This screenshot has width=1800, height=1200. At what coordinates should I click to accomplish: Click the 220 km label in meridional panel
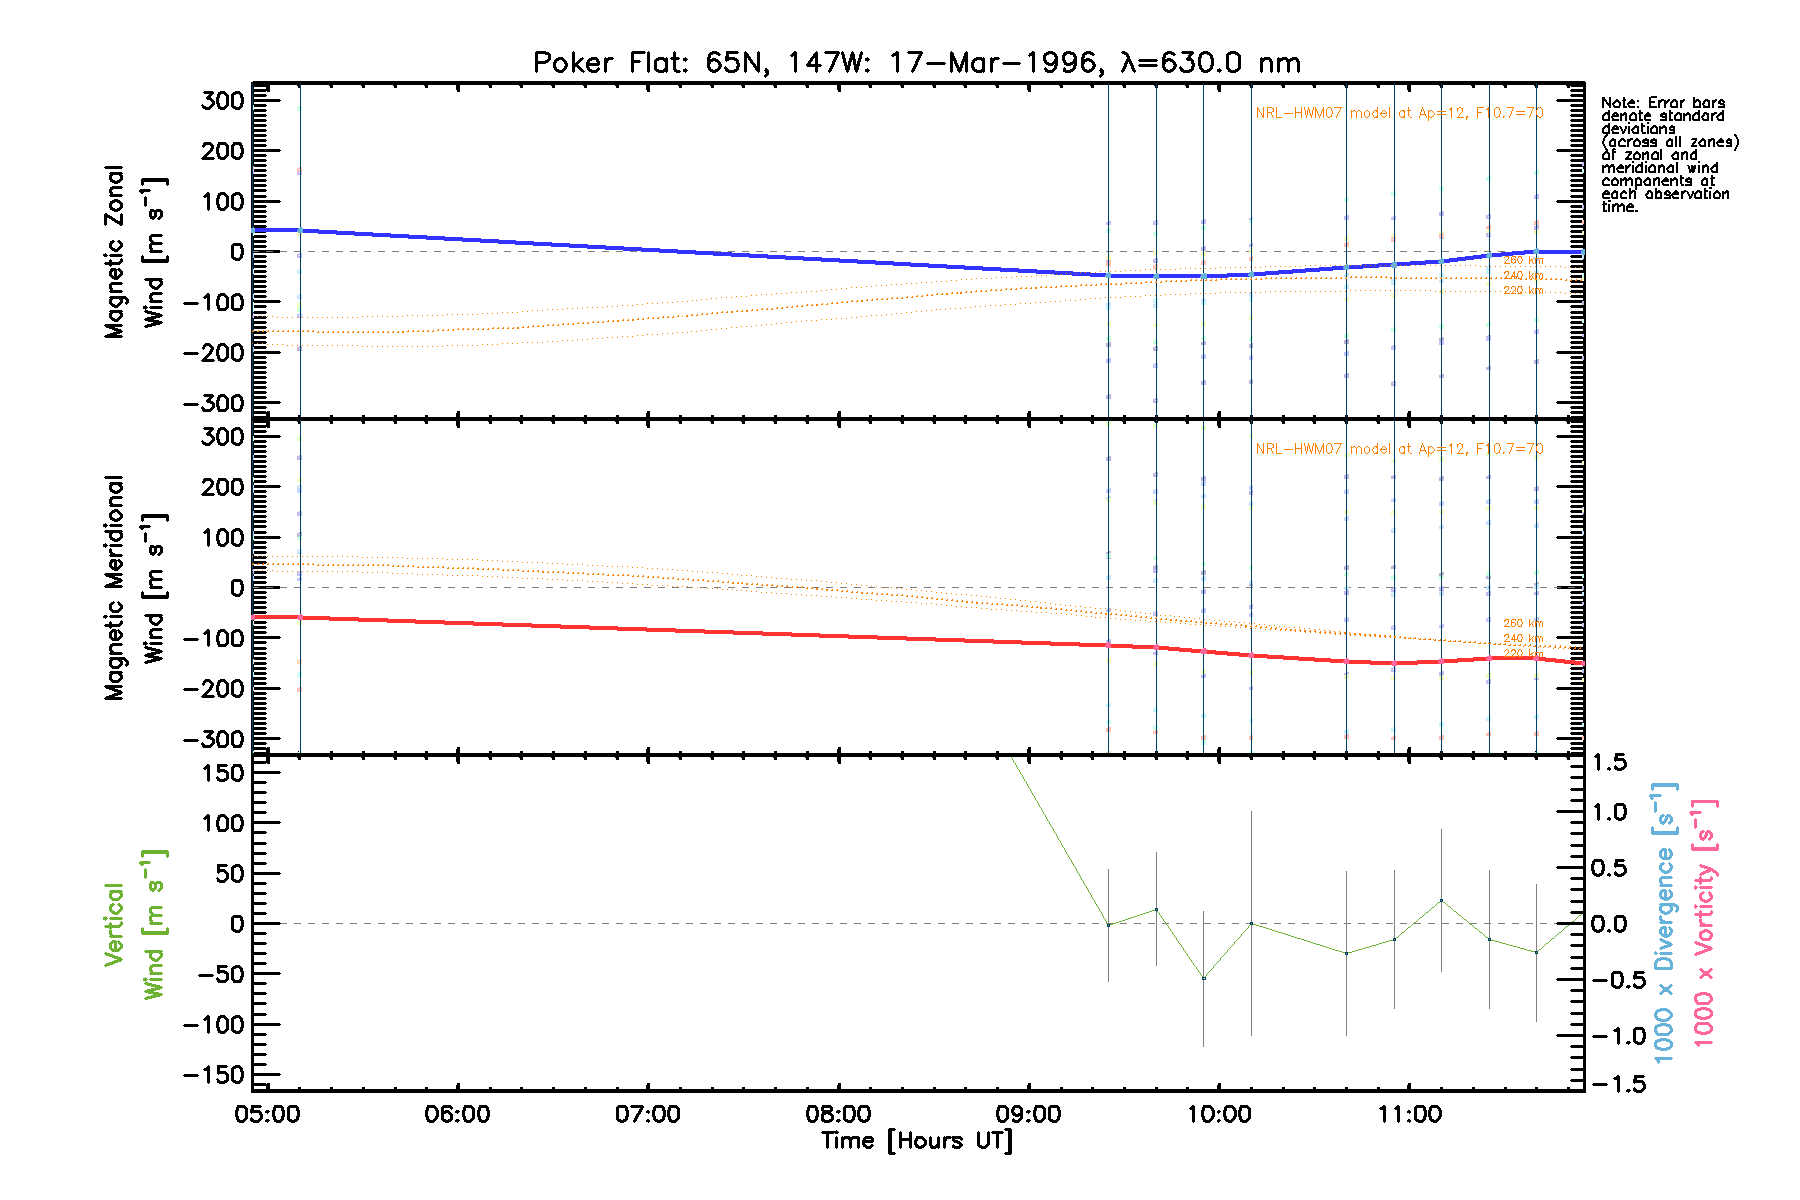click(x=1522, y=653)
